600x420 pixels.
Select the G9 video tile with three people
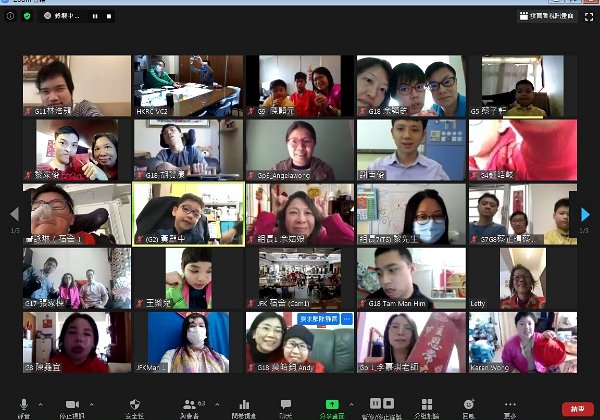300,86
